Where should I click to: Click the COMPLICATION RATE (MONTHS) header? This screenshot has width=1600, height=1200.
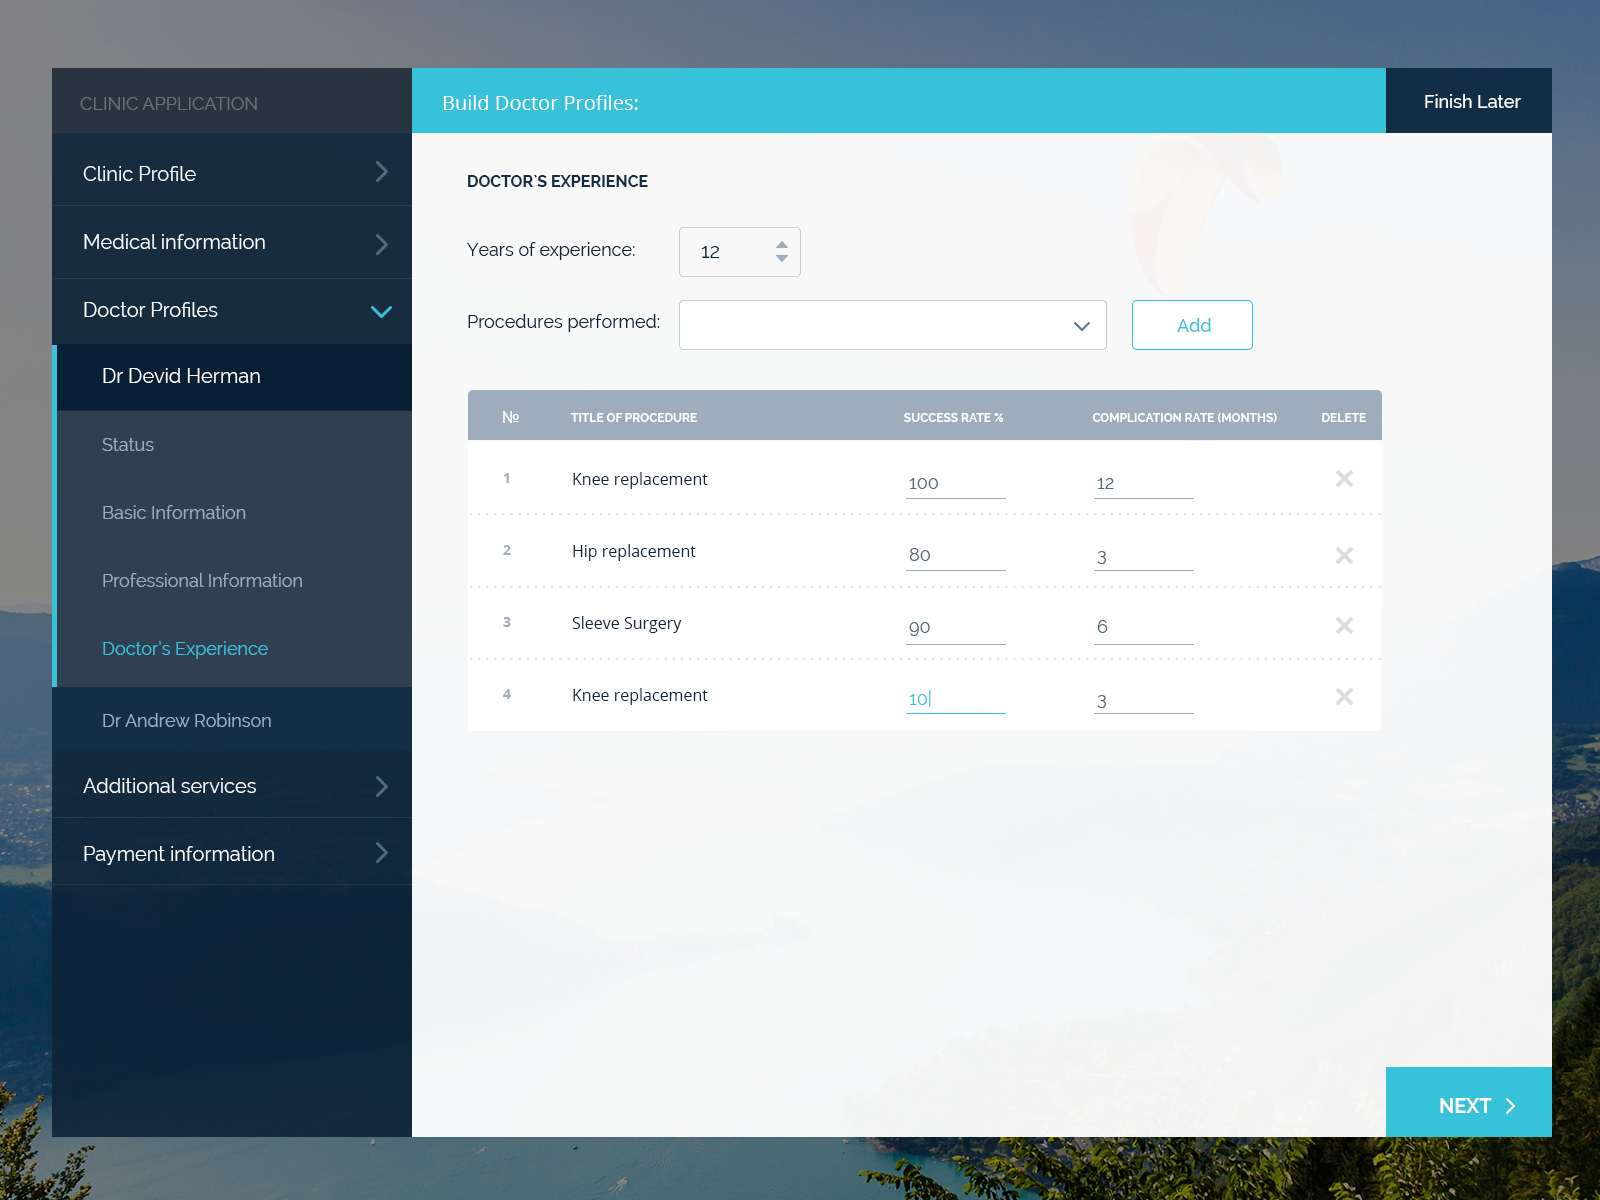1184,418
